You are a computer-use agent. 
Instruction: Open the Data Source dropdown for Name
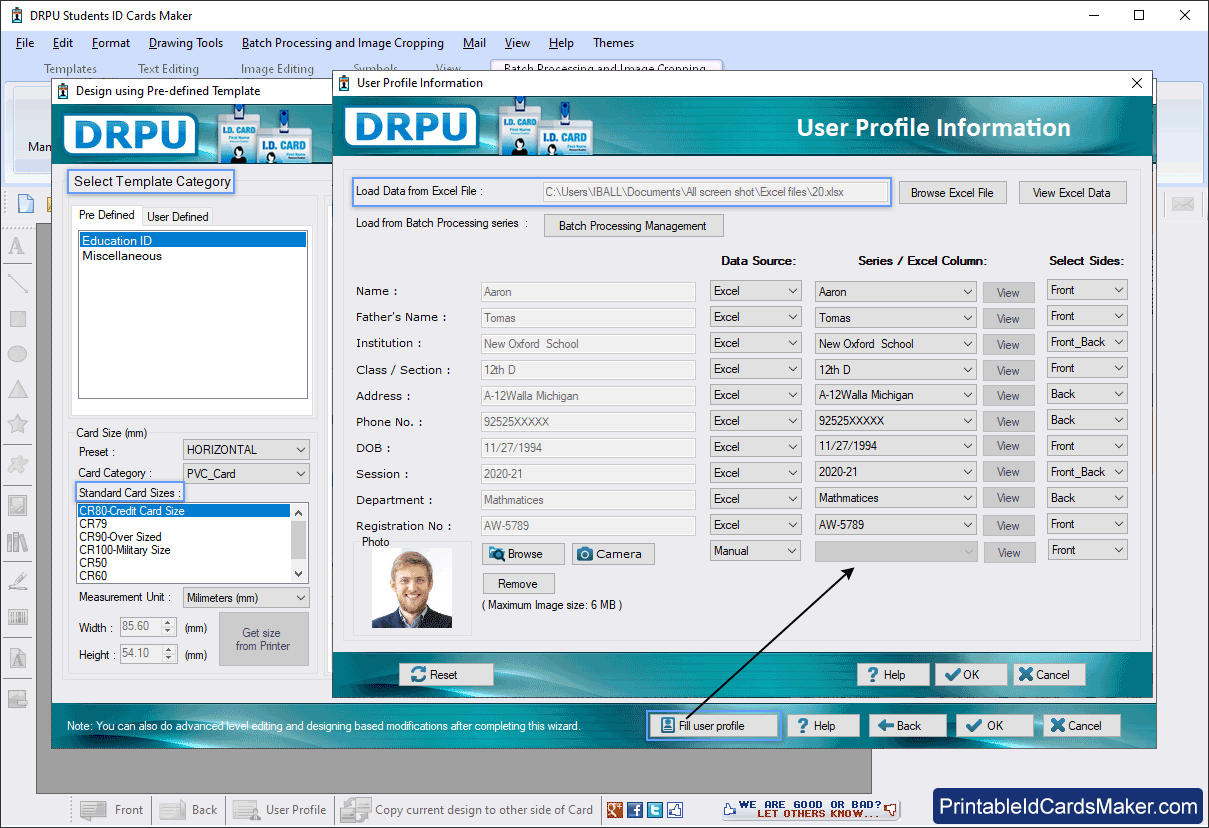[756, 291]
